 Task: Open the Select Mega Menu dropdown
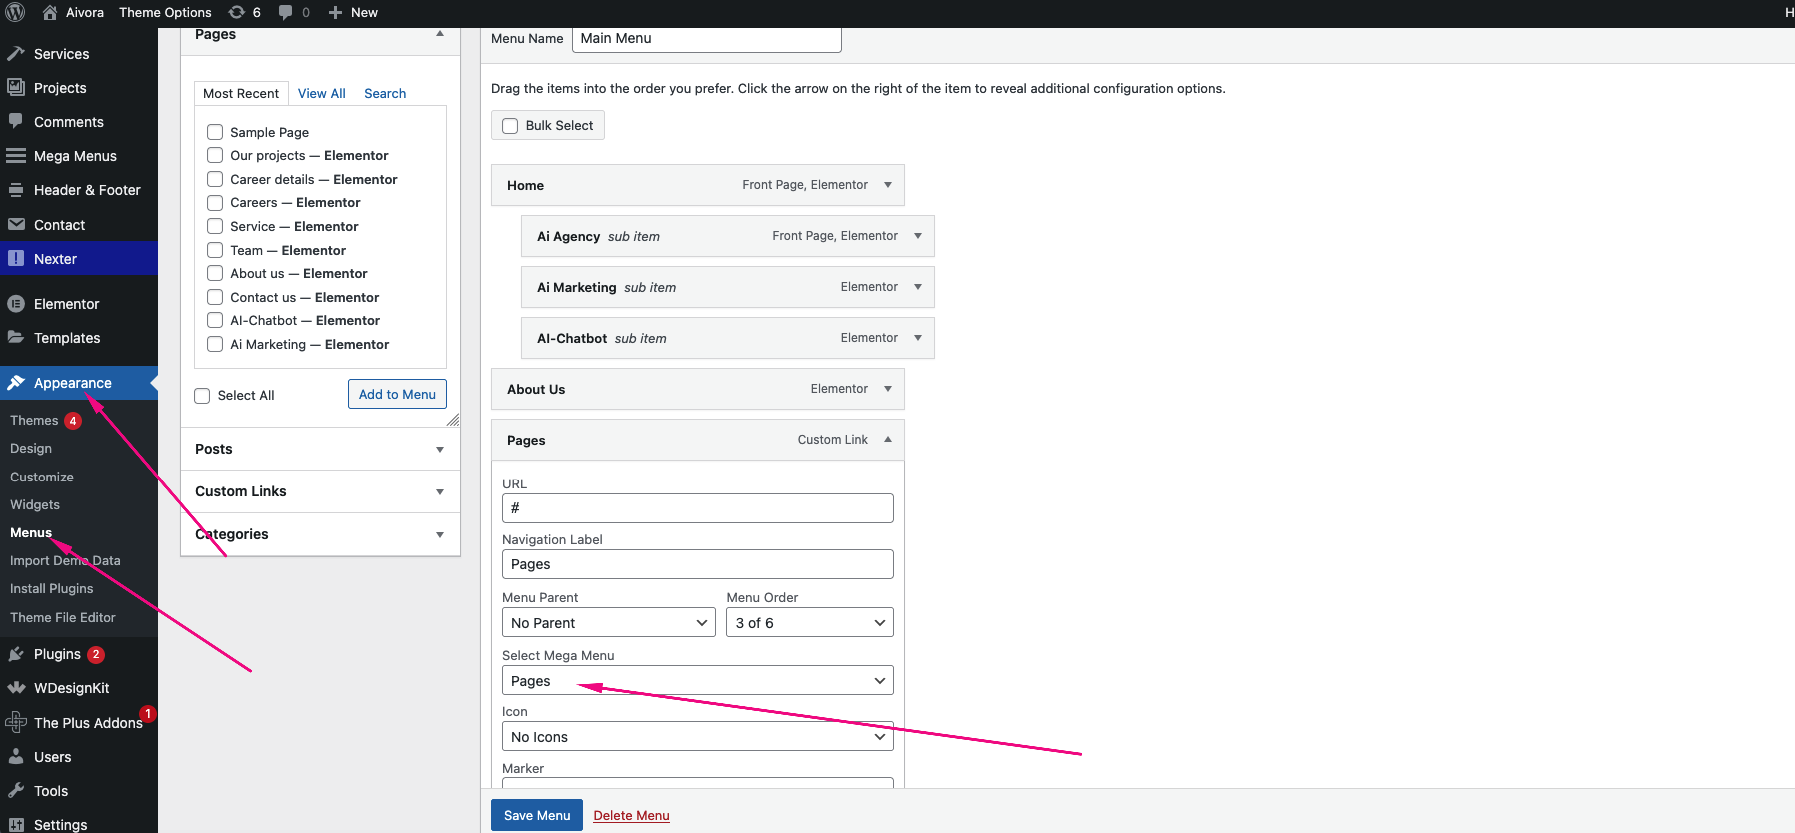click(697, 681)
